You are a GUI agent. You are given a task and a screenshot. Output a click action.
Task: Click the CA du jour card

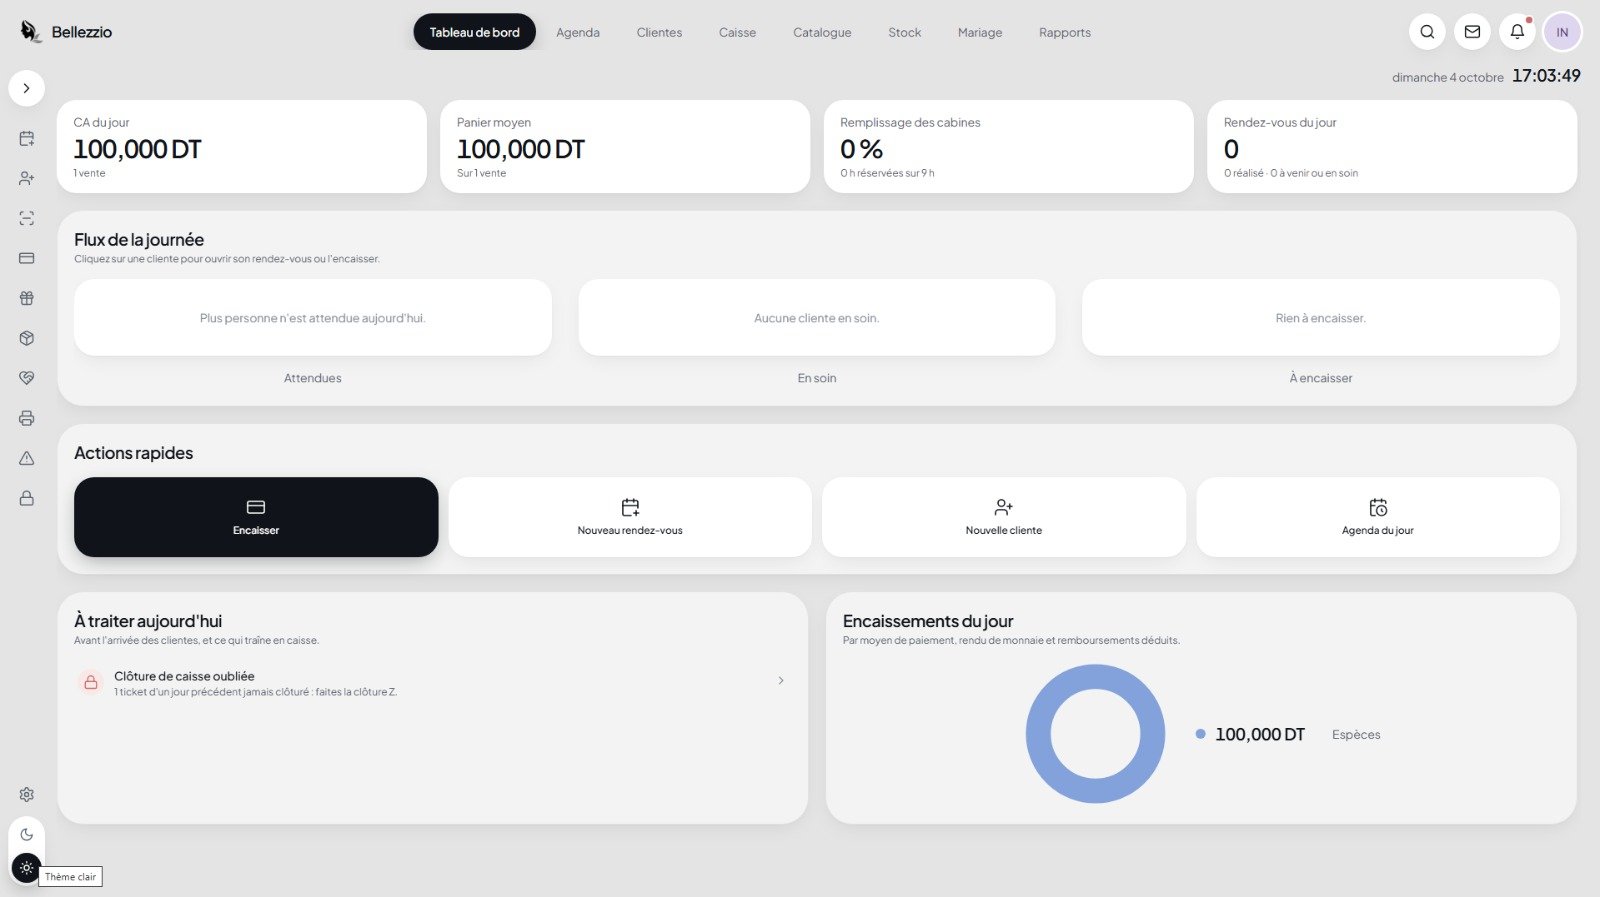(x=242, y=146)
